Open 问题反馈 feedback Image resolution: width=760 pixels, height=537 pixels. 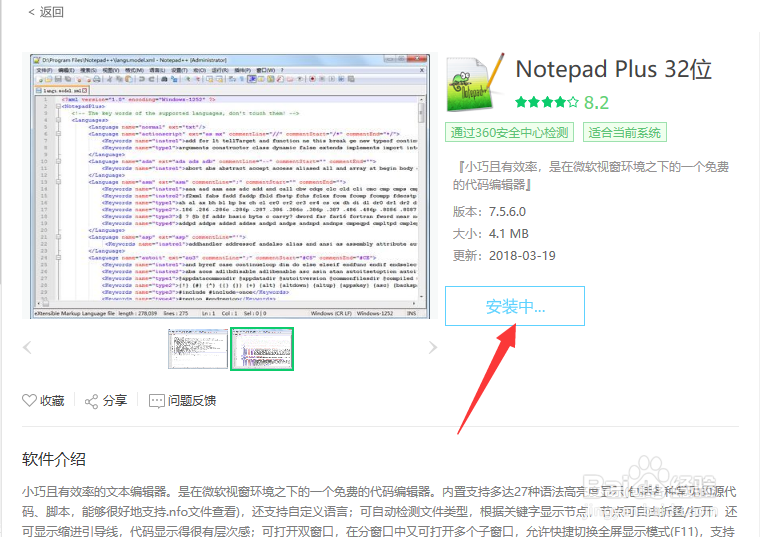click(182, 401)
